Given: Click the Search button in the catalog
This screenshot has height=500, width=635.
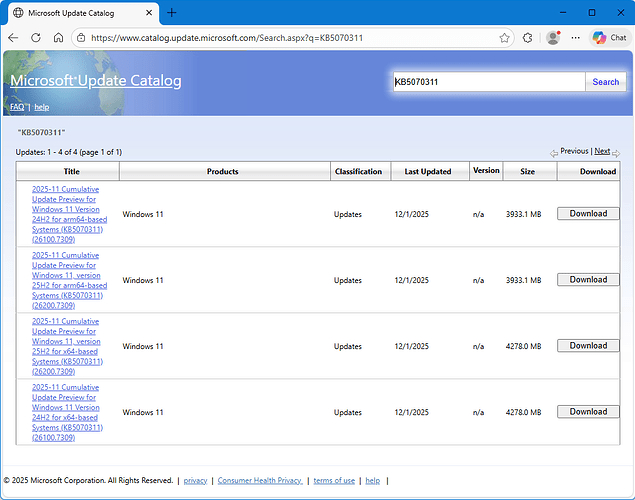Looking at the screenshot, I should pos(605,82).
